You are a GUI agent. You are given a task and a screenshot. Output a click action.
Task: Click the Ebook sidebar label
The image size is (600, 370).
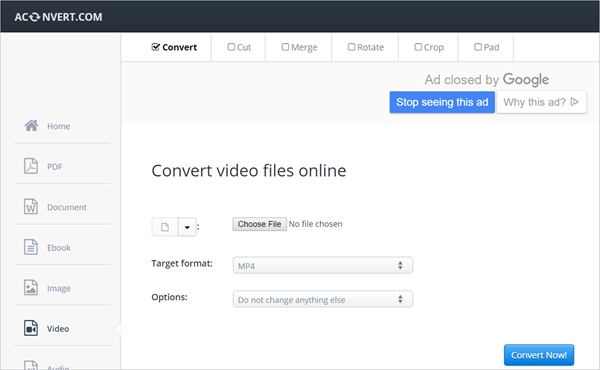click(x=59, y=248)
